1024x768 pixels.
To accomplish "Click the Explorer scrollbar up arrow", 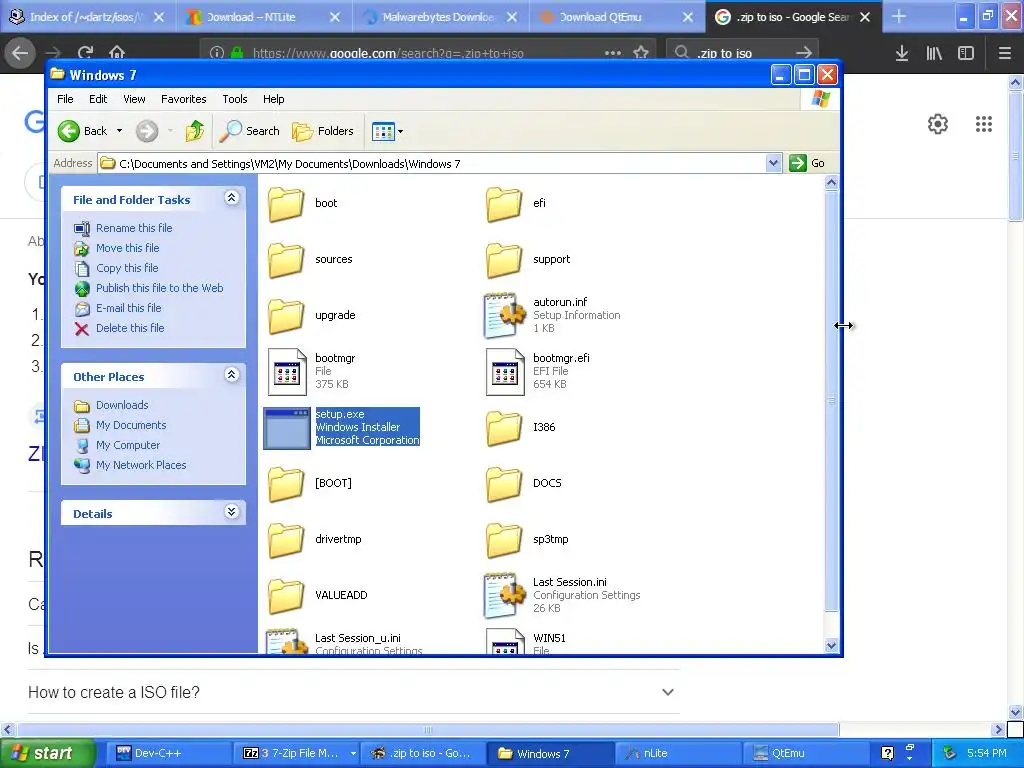I will pos(831,183).
